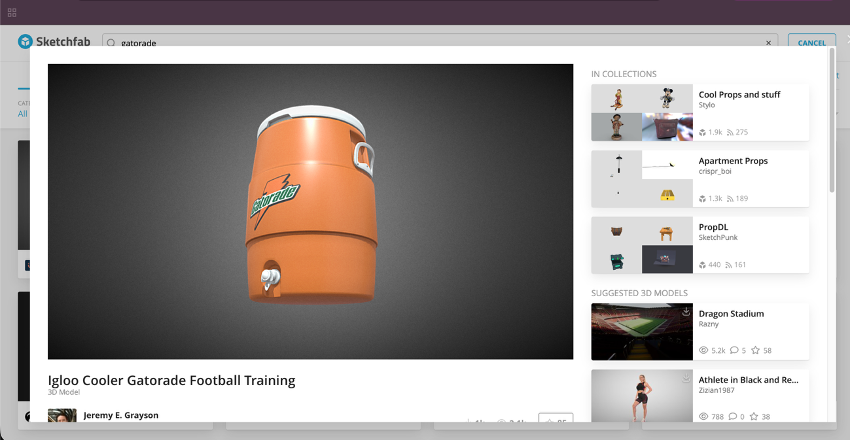
Task: Click the PropDL thumbnail grid
Action: click(642, 245)
